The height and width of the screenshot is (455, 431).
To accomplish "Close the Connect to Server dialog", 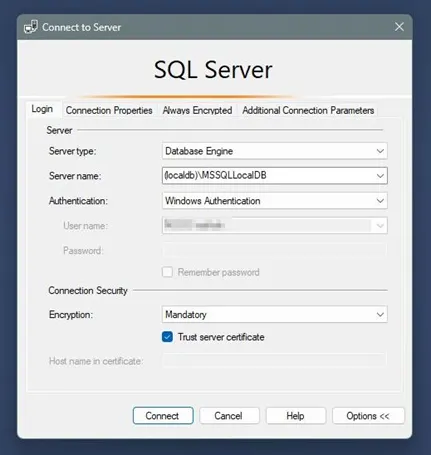I will click(x=399, y=27).
